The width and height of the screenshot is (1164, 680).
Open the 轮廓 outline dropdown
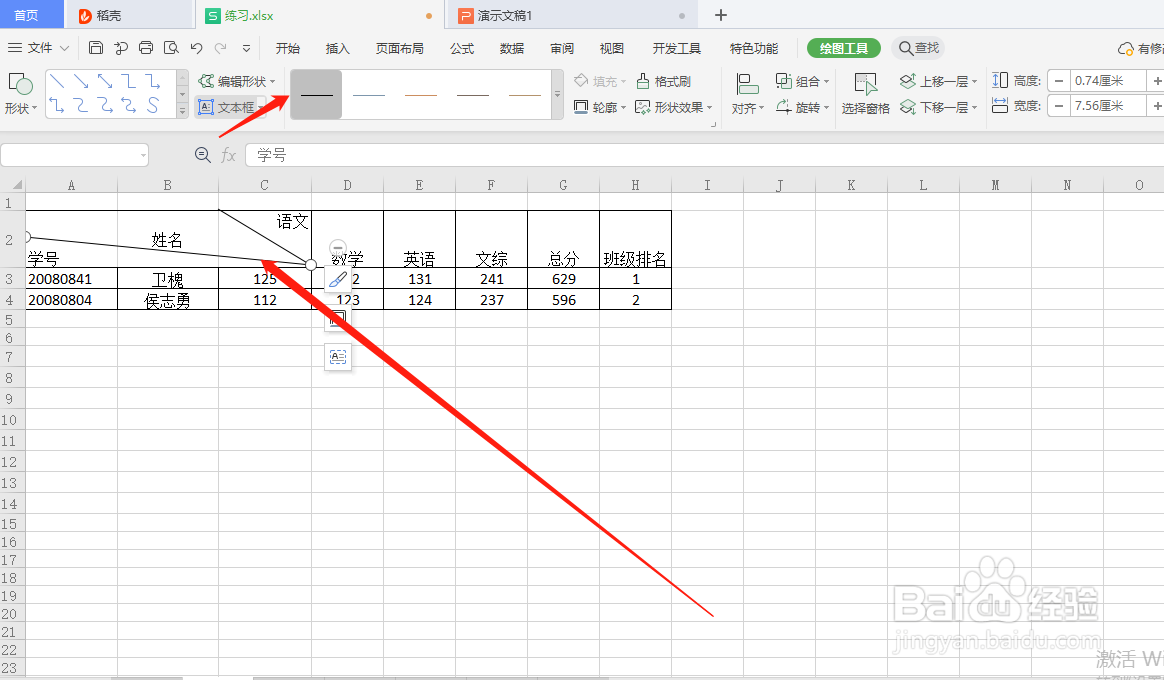[x=601, y=107]
